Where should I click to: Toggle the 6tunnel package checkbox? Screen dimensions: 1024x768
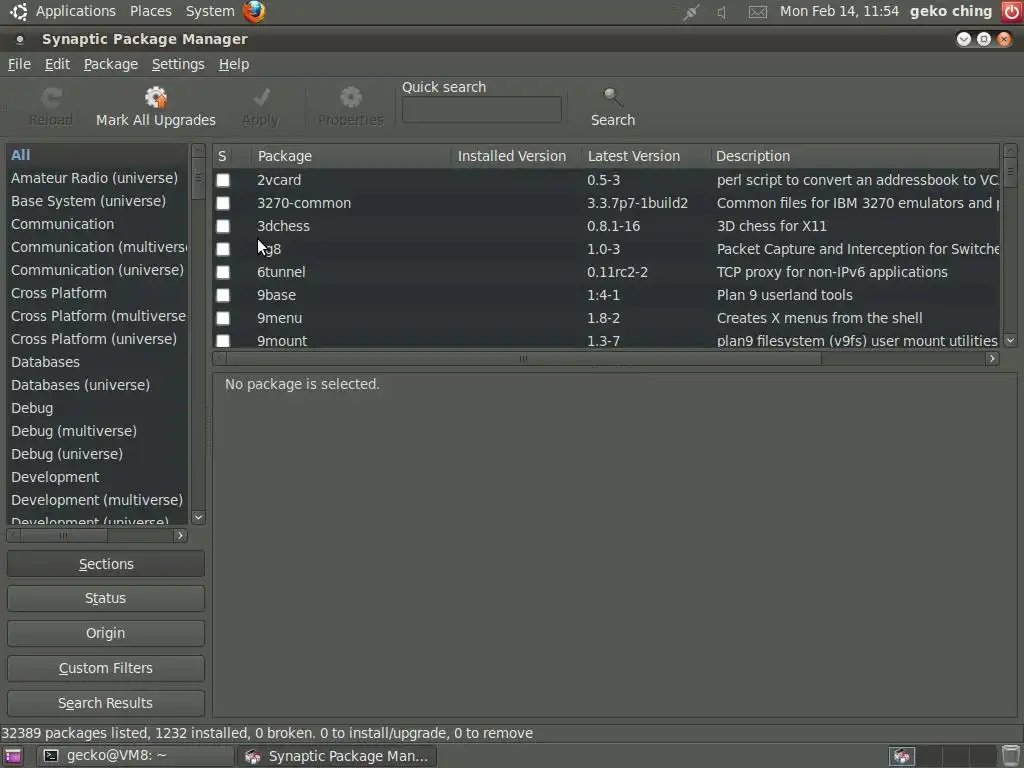point(223,272)
